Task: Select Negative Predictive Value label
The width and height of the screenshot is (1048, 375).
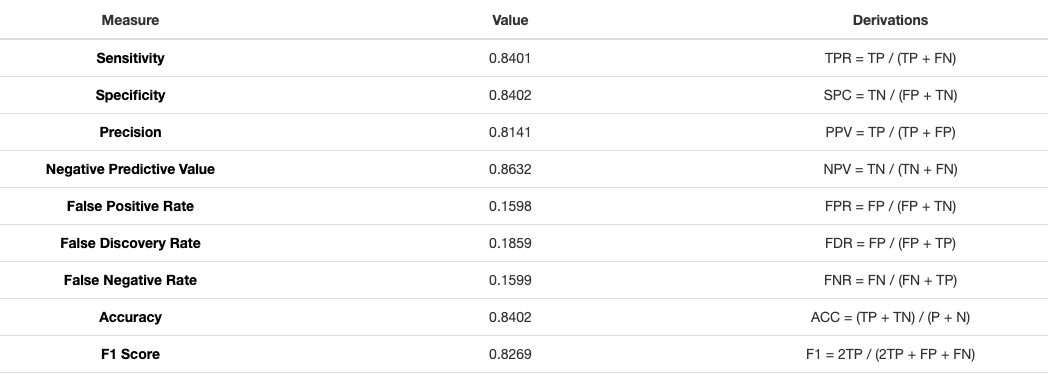Action: tap(130, 169)
